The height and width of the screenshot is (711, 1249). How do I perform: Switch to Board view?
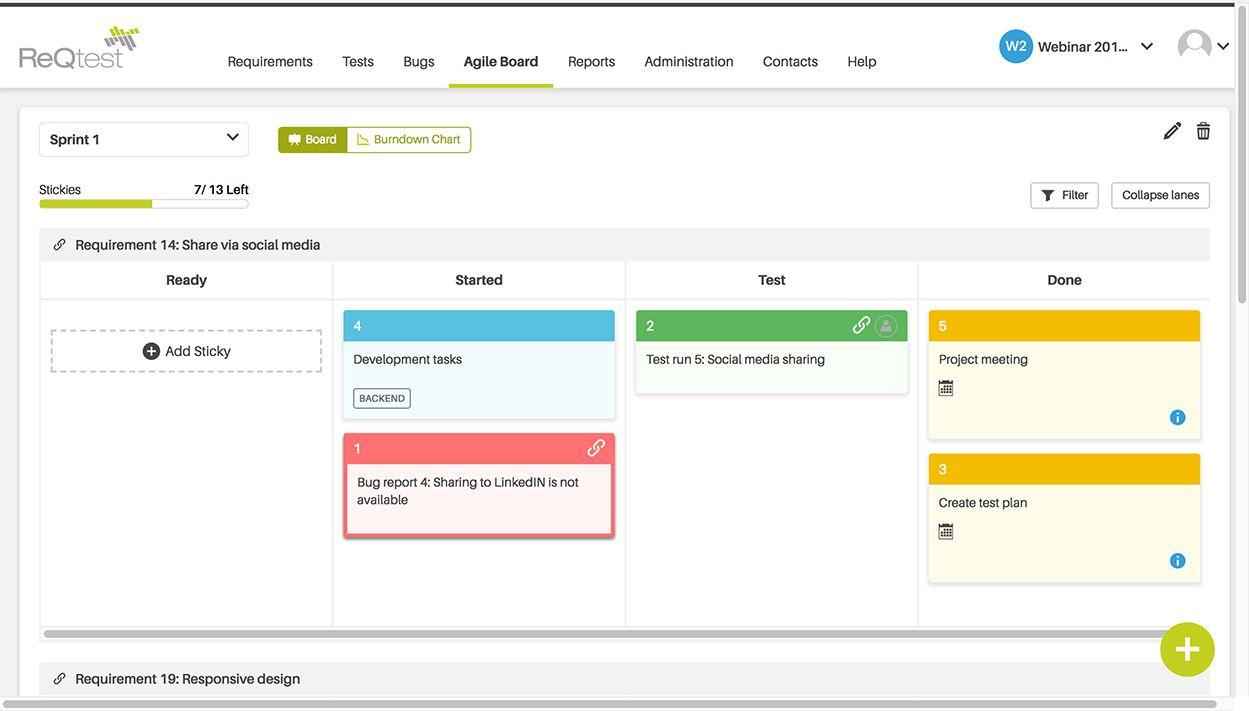tap(313, 140)
